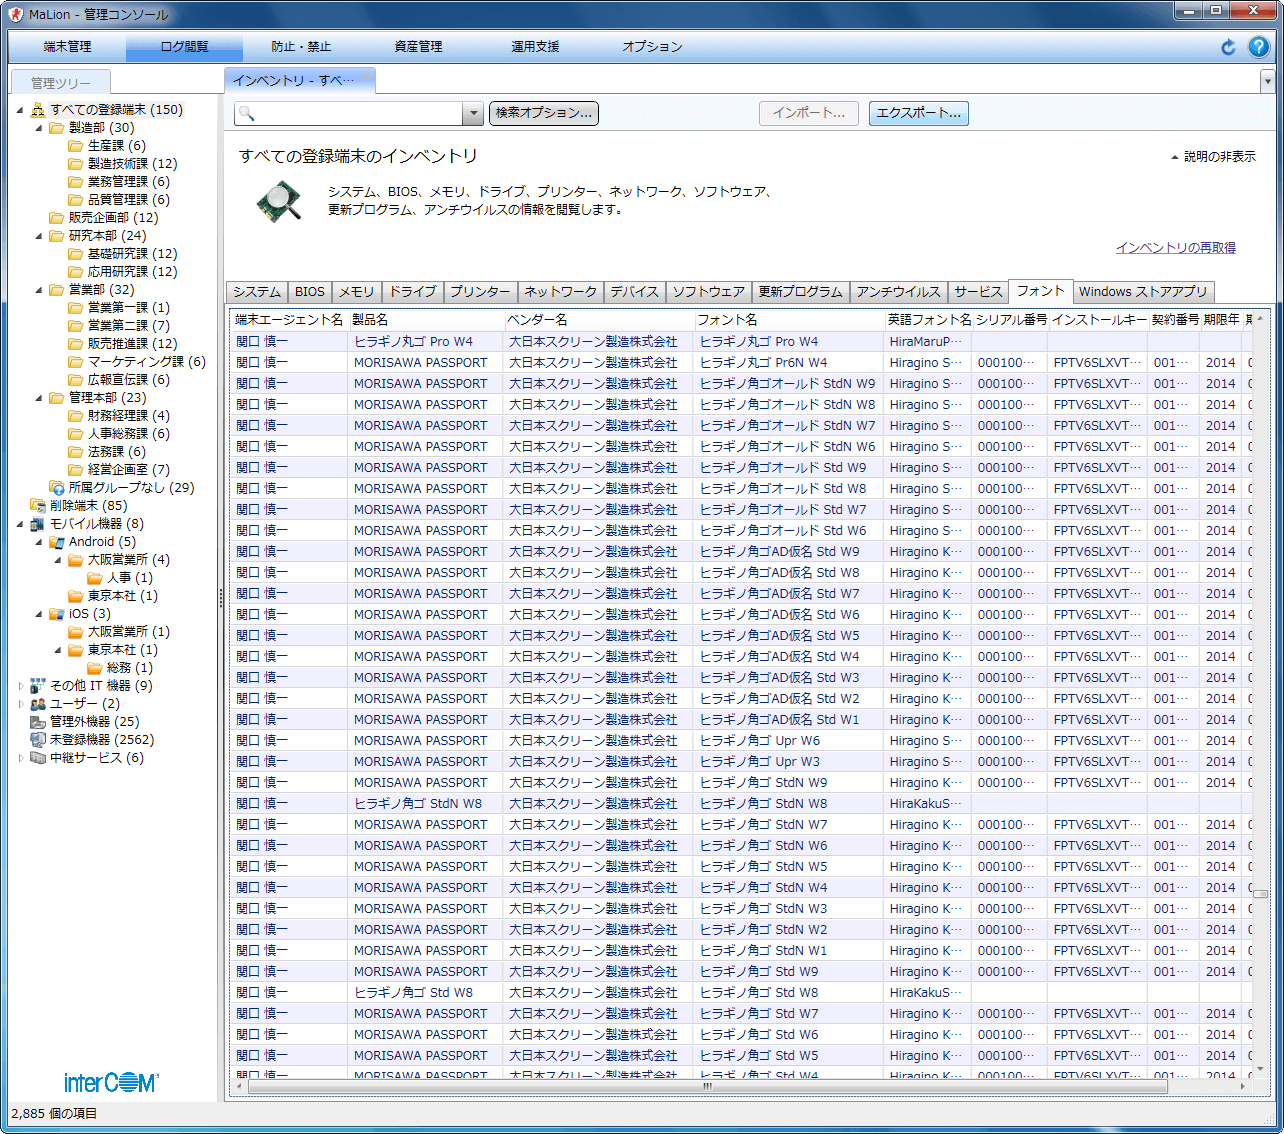Click the users (ユーザー) icon in tree

pos(38,704)
